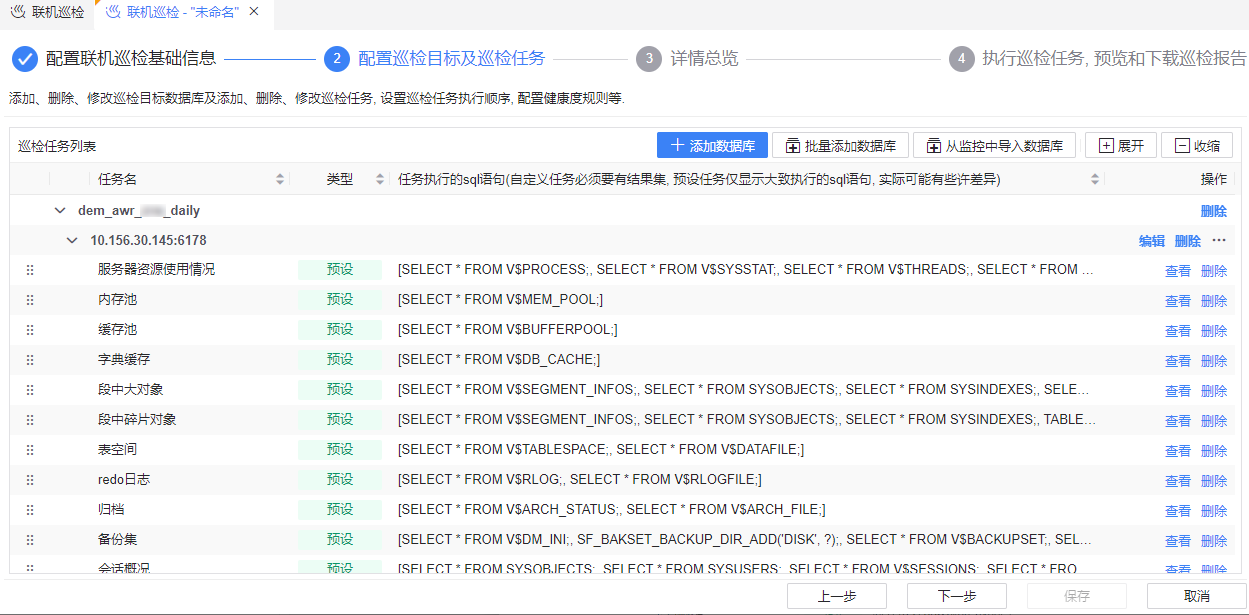
Task: View the 服务器资源使用情况 task
Action: [1178, 271]
